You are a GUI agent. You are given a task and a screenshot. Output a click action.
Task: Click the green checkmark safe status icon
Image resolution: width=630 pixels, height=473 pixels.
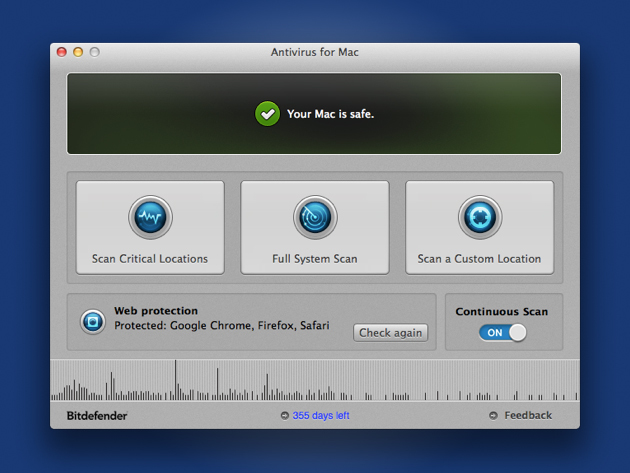coord(267,114)
